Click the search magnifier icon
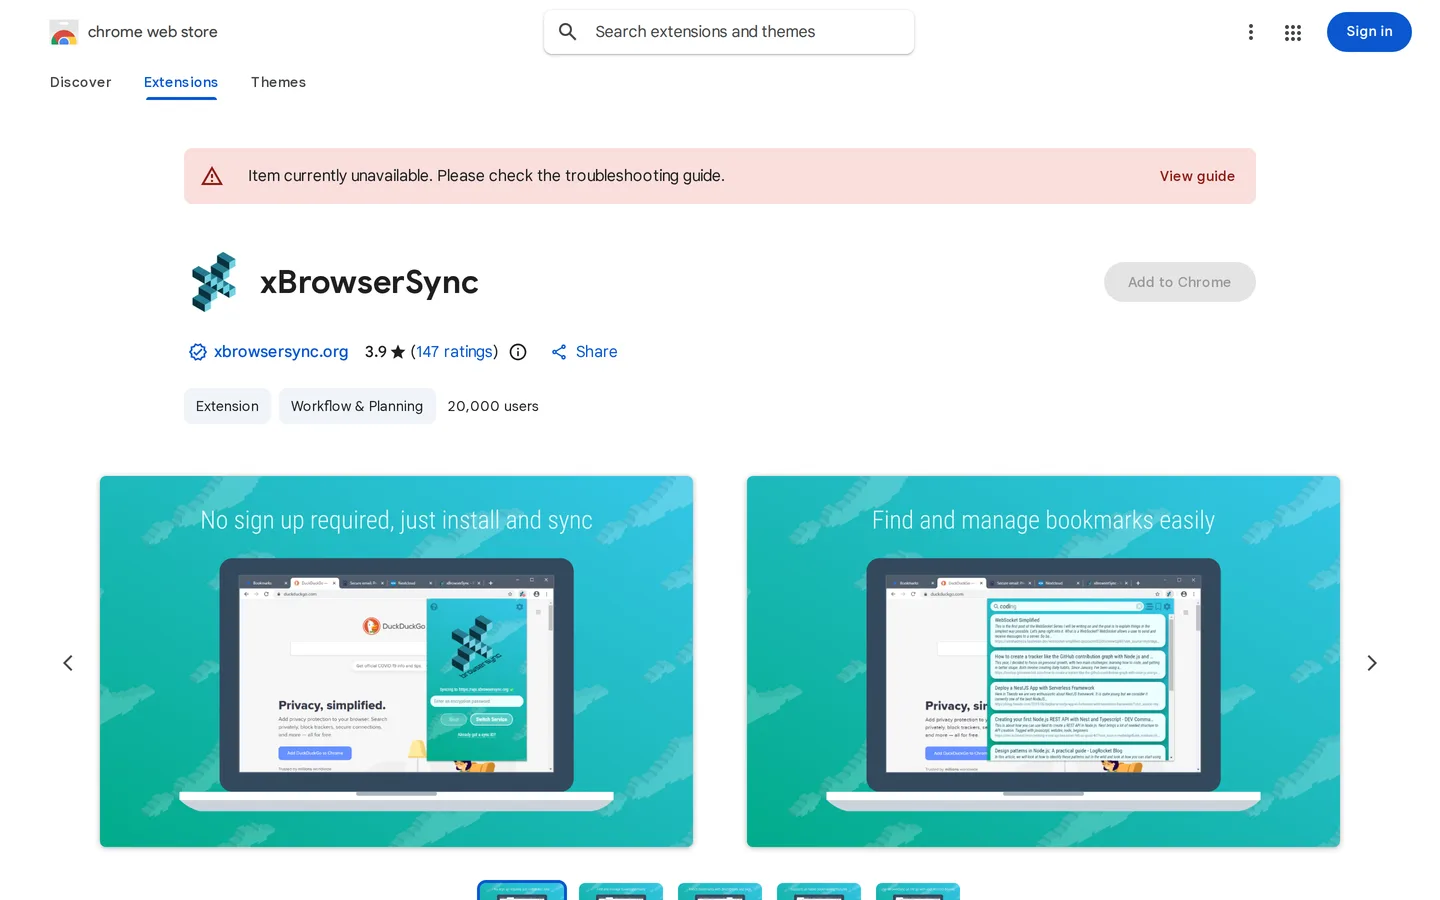 (568, 32)
